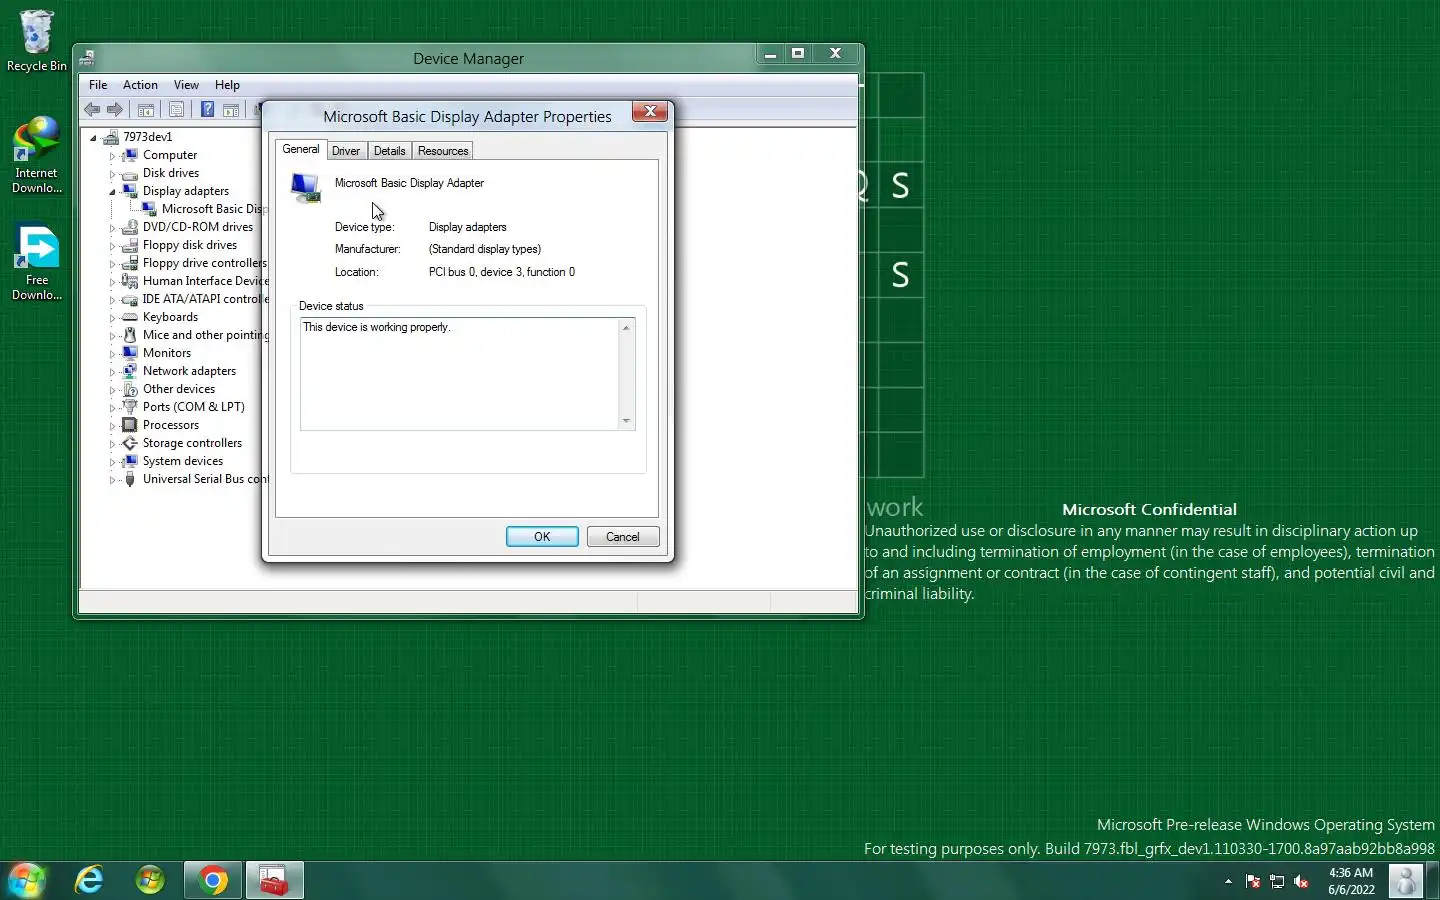Open the Windows Start orb

pyautogui.click(x=27, y=880)
